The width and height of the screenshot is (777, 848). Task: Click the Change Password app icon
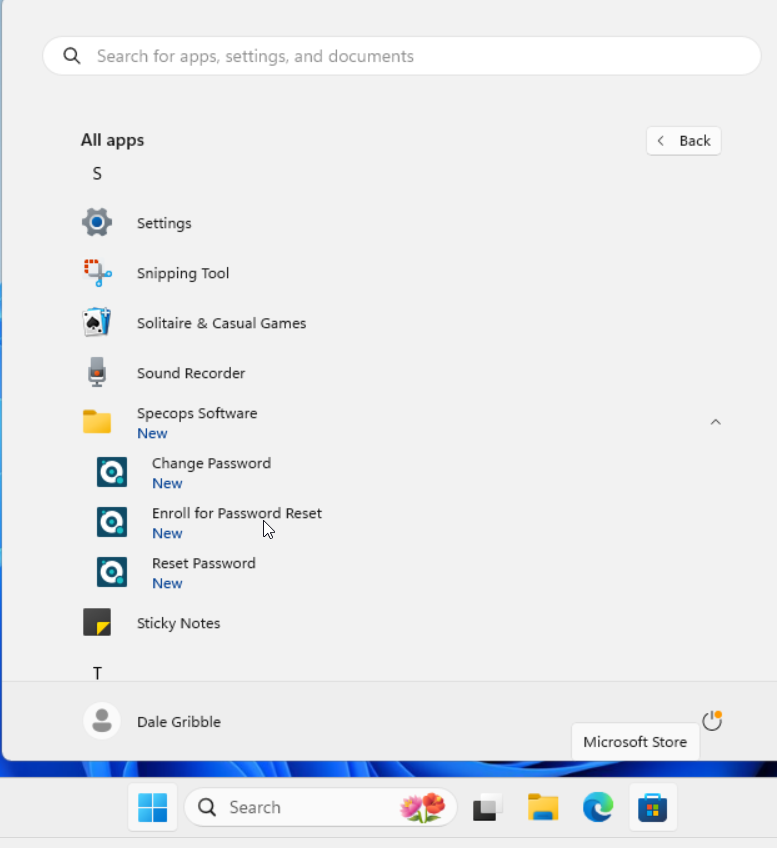click(x=112, y=472)
